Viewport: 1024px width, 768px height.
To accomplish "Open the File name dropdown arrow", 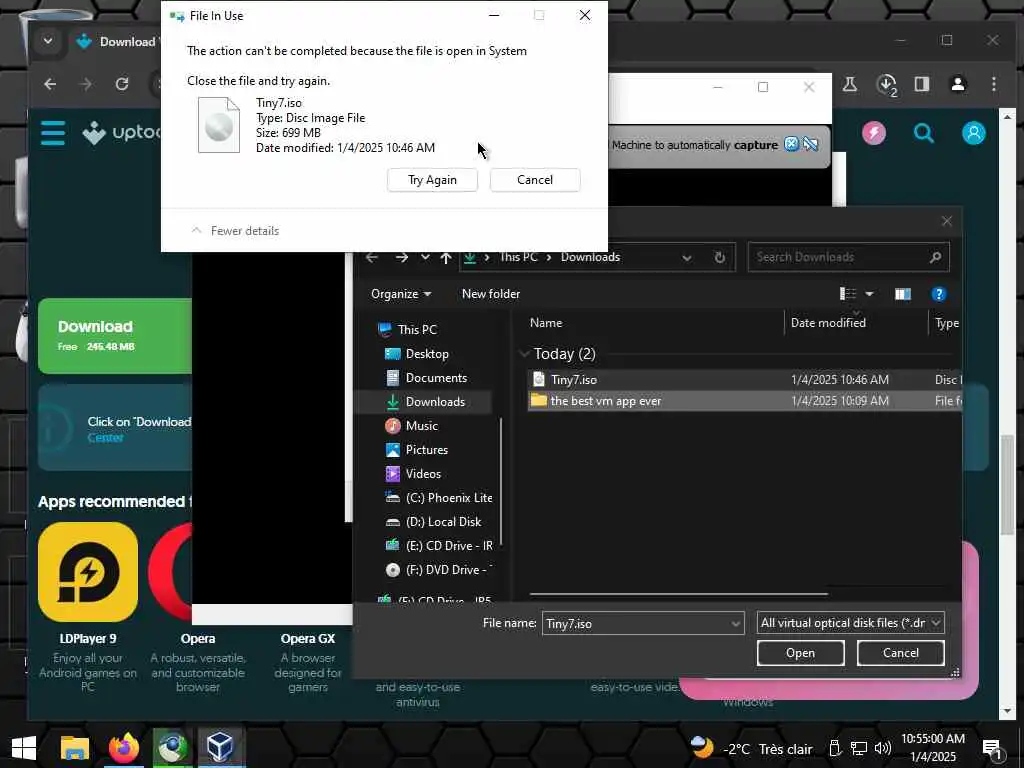I will click(x=736, y=624).
